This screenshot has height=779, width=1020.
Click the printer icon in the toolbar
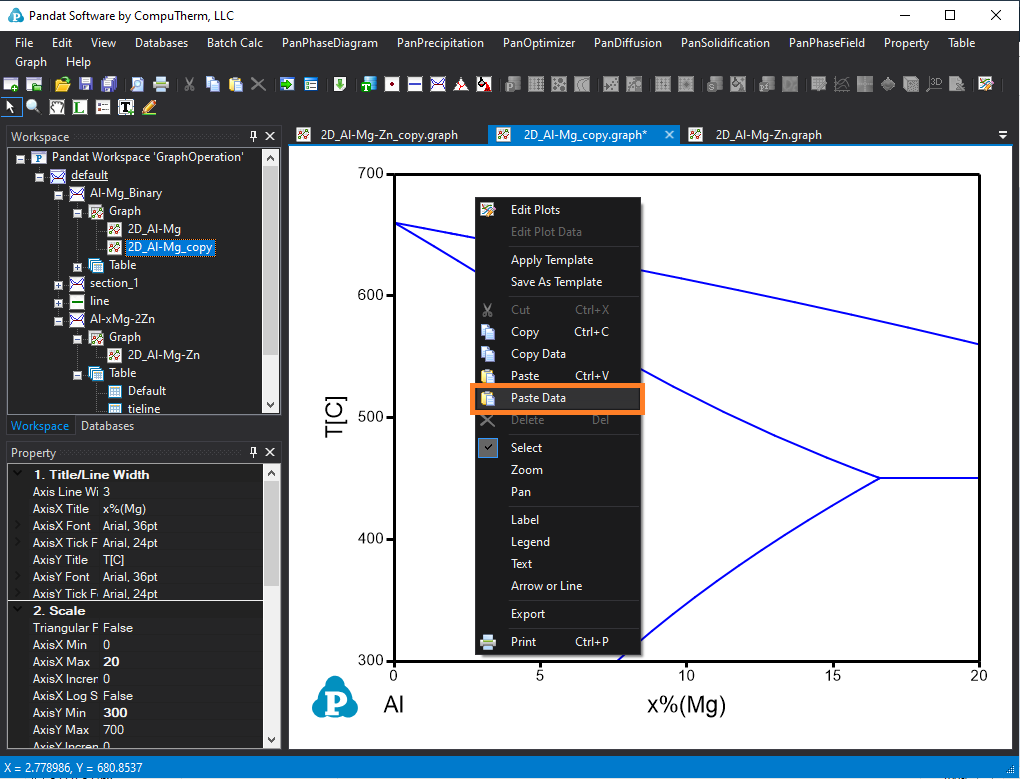pyautogui.click(x=160, y=85)
